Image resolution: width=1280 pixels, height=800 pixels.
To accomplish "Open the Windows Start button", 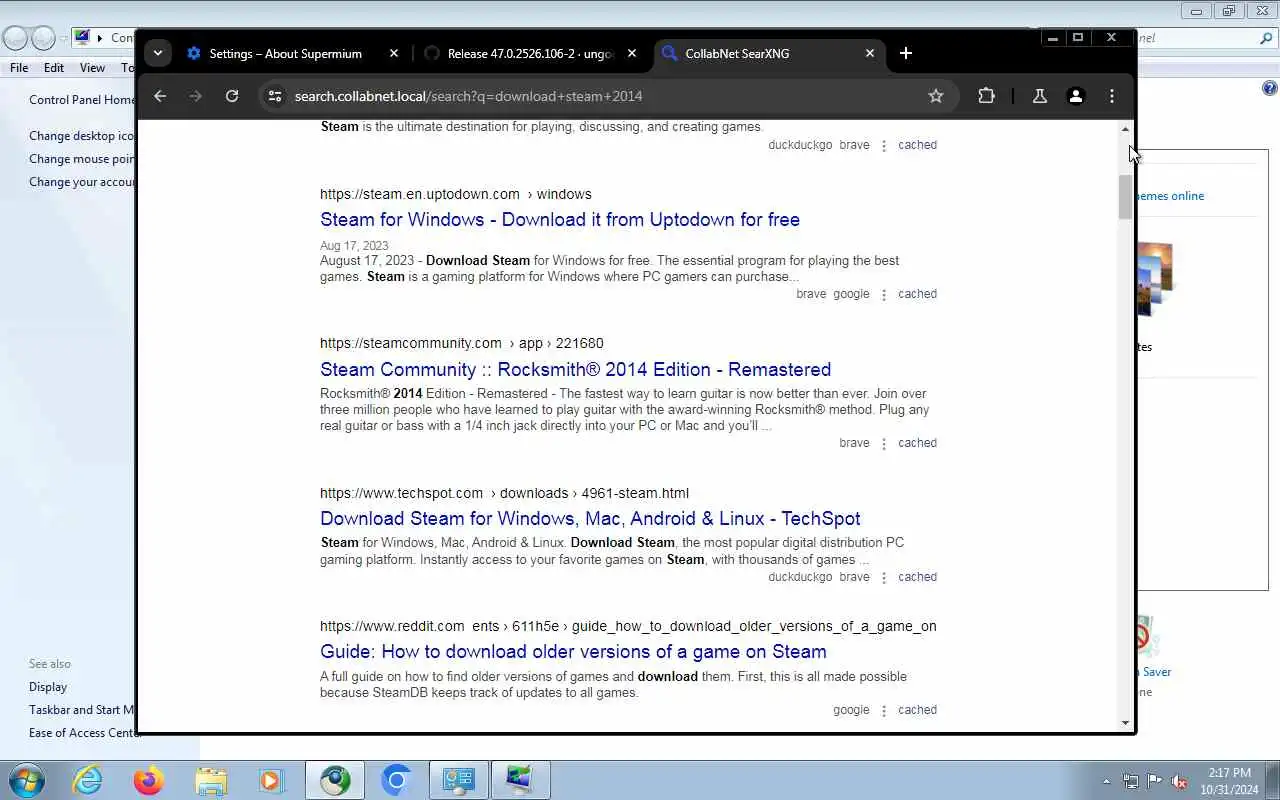I will [26, 780].
